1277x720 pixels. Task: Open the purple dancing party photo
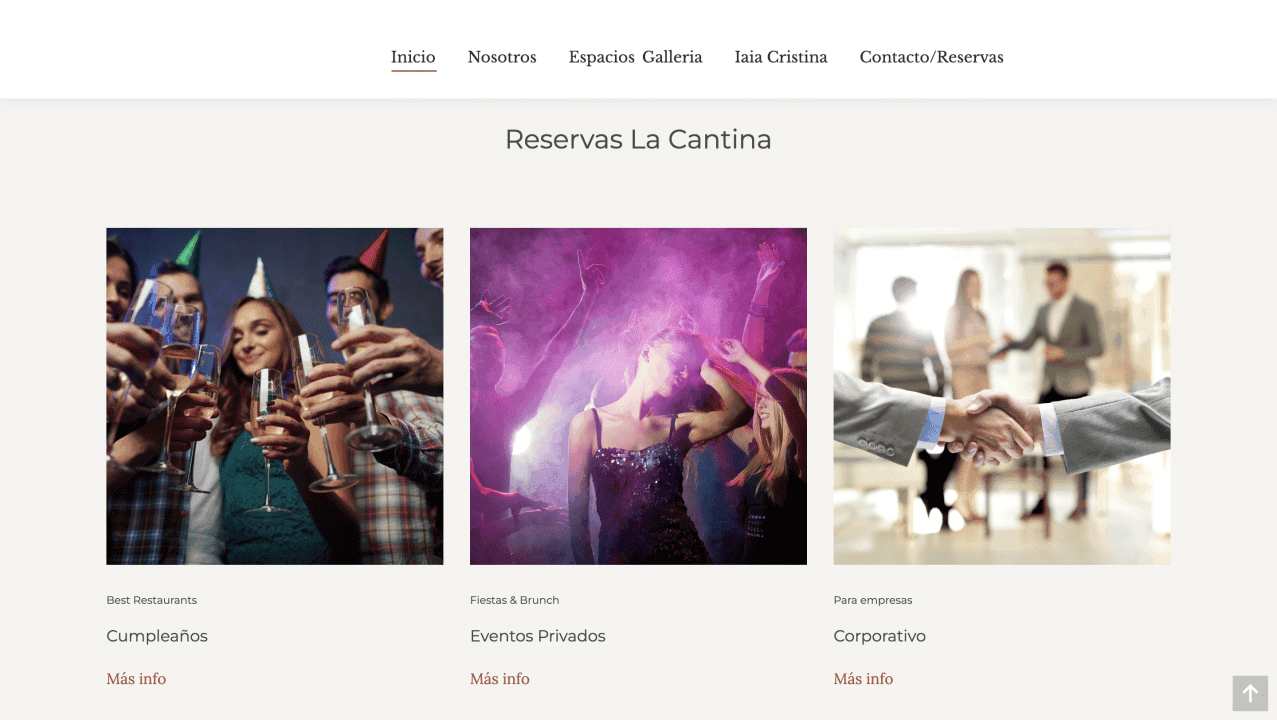pyautogui.click(x=638, y=396)
